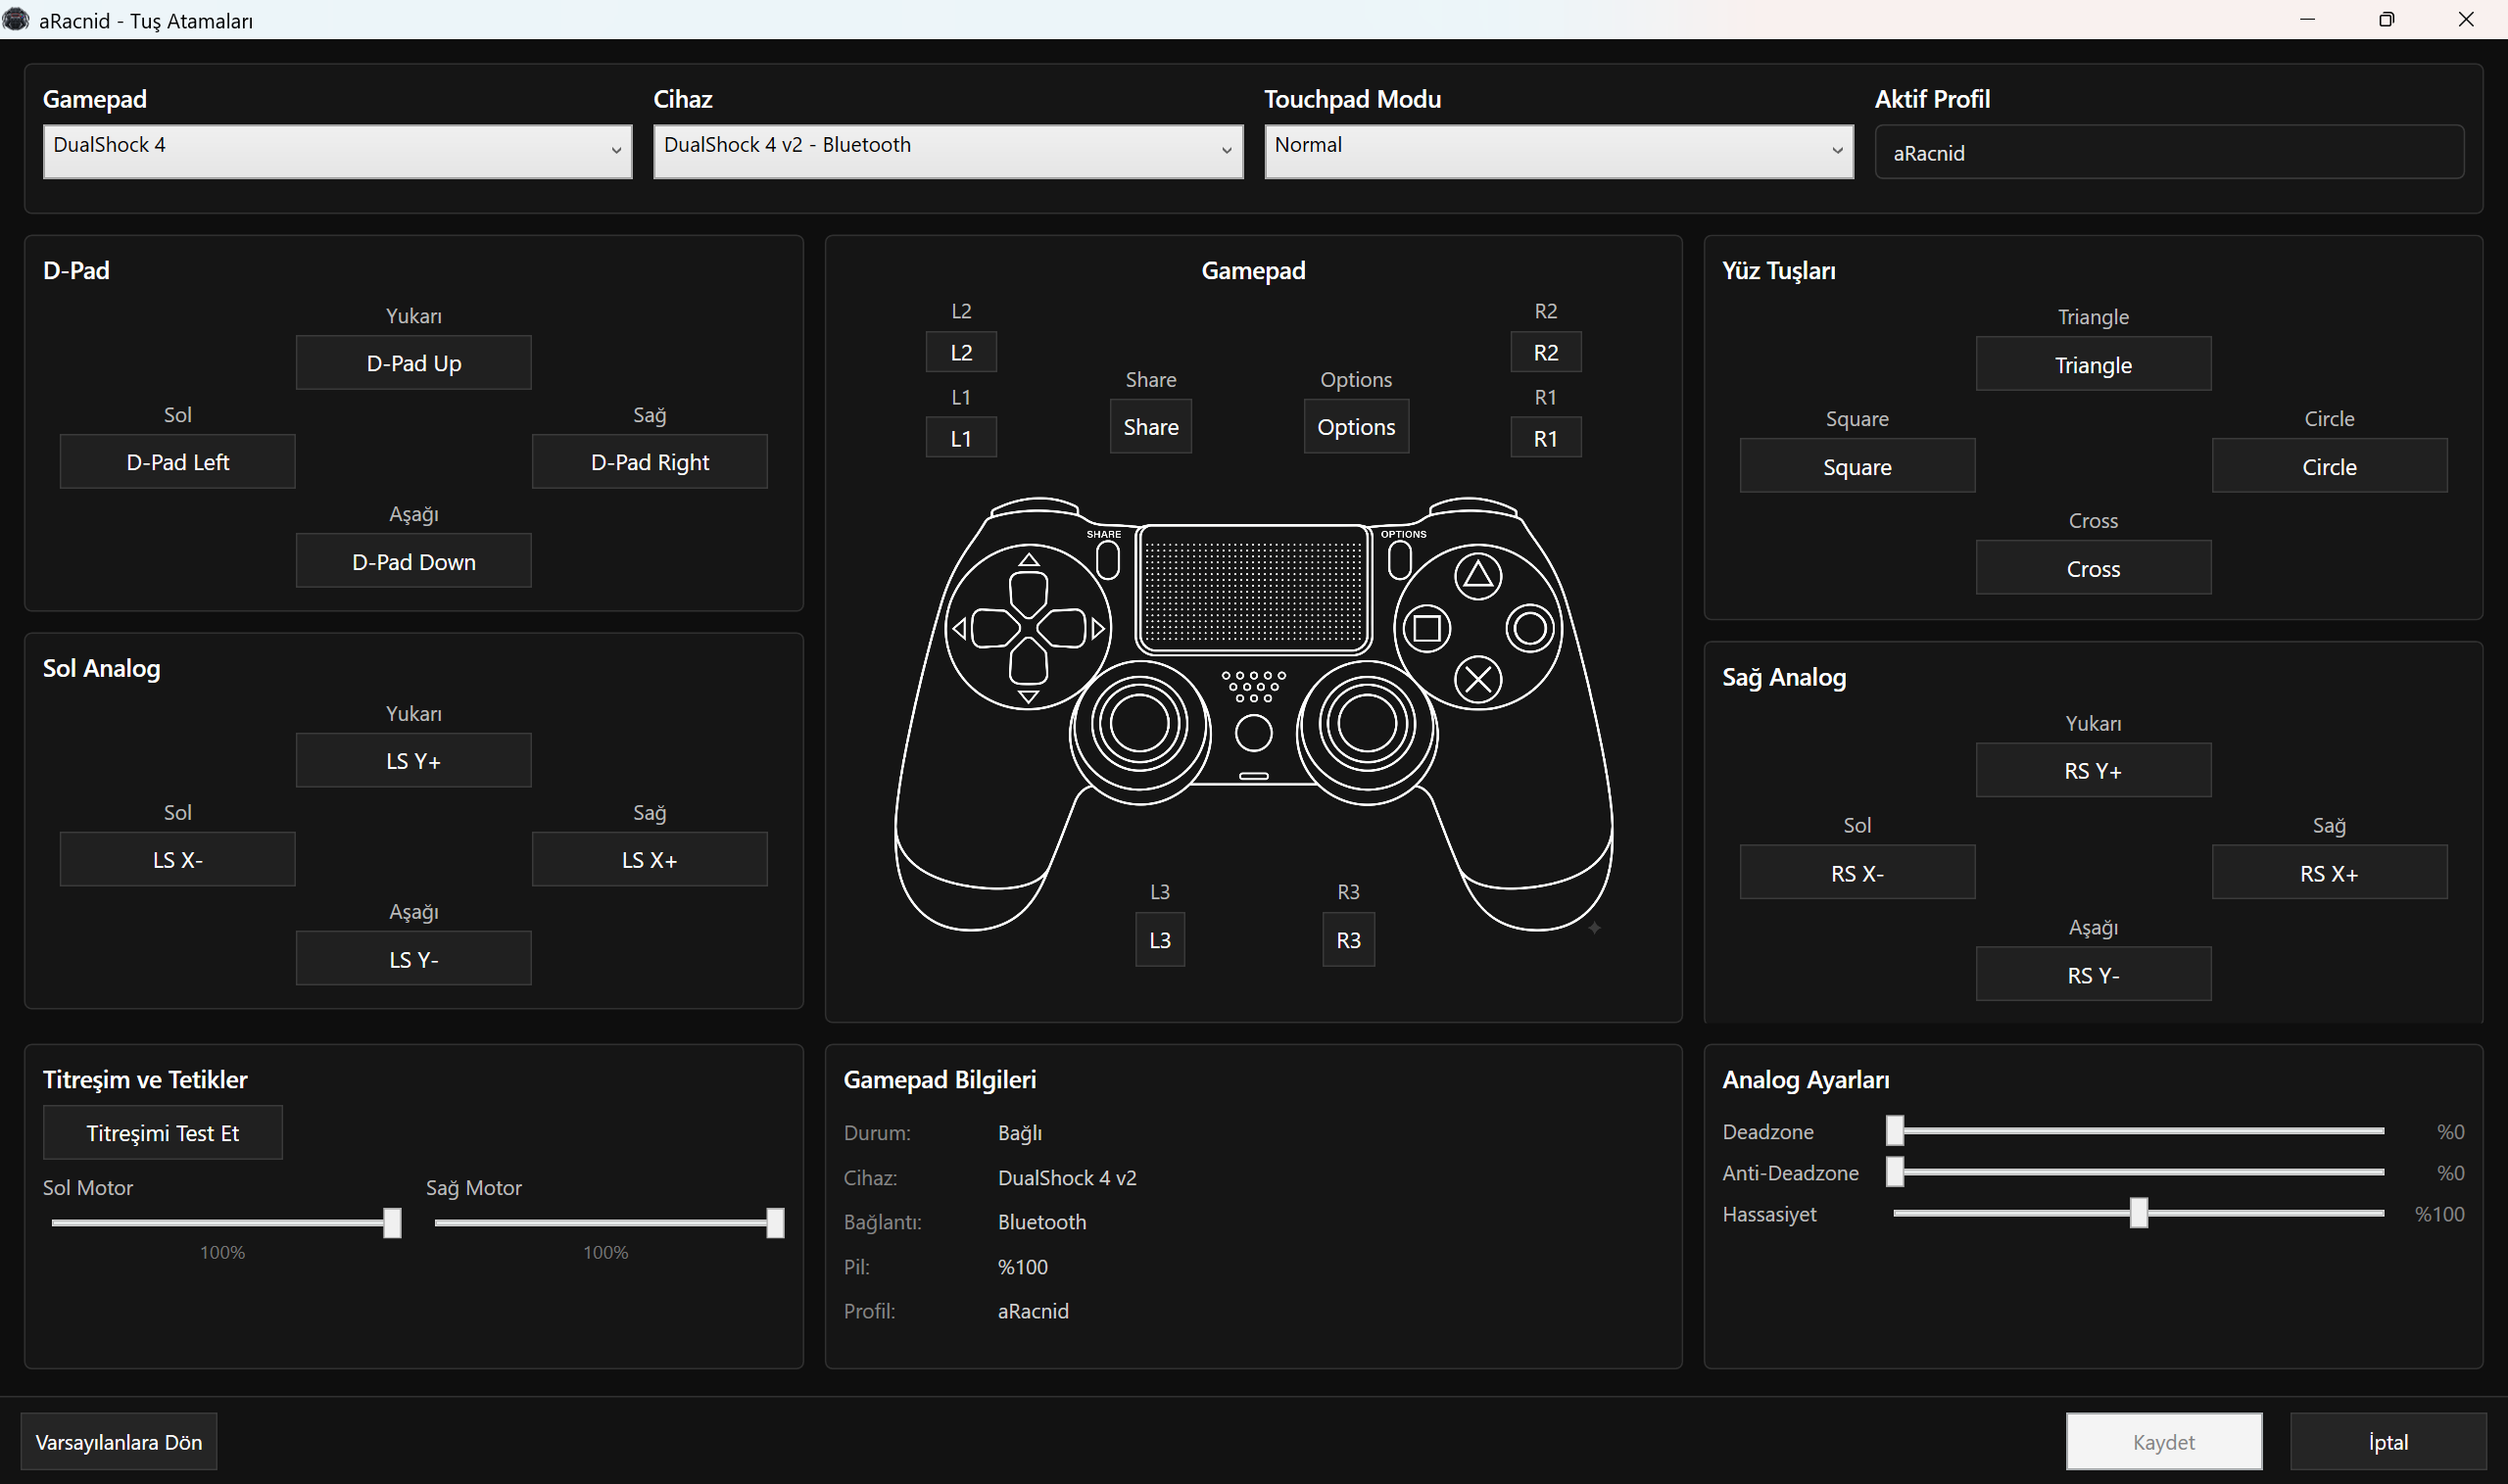Screen dimensions: 2508x1484
Task: Click the aRacnid app icon in title bar
Action: click(16, 19)
